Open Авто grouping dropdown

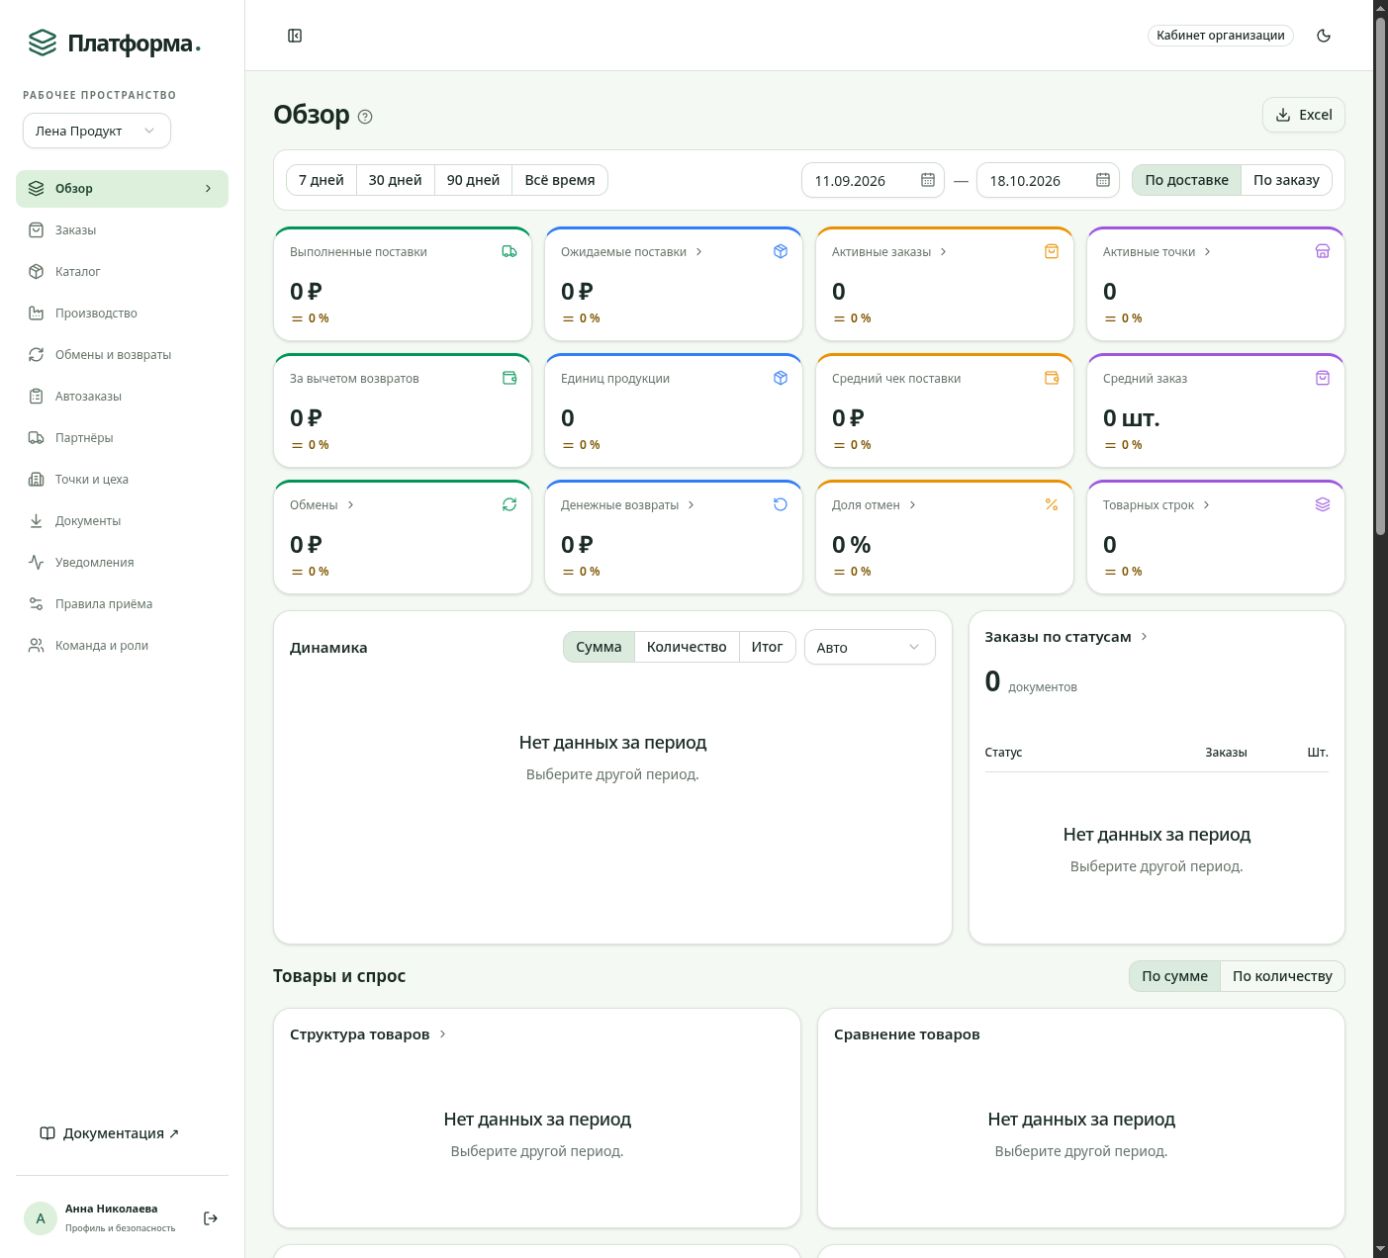coord(869,647)
